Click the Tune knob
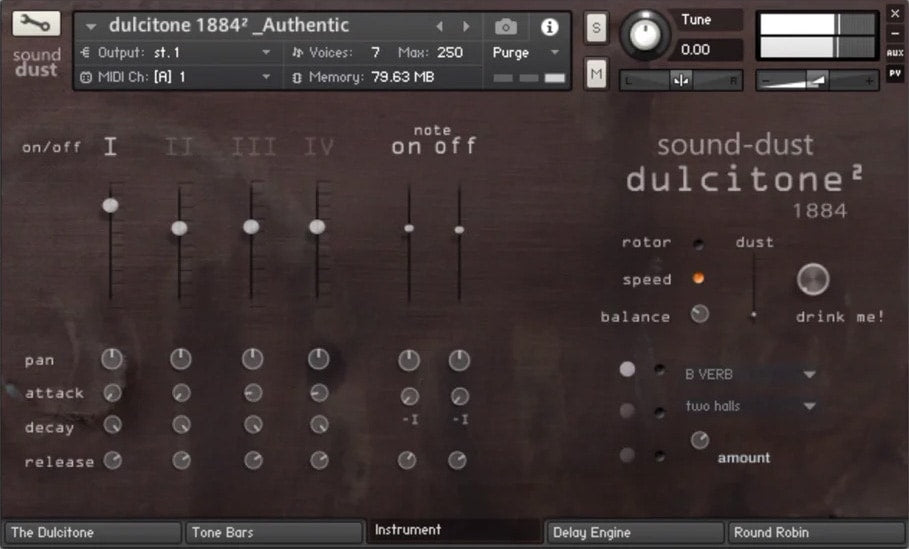 (x=646, y=36)
